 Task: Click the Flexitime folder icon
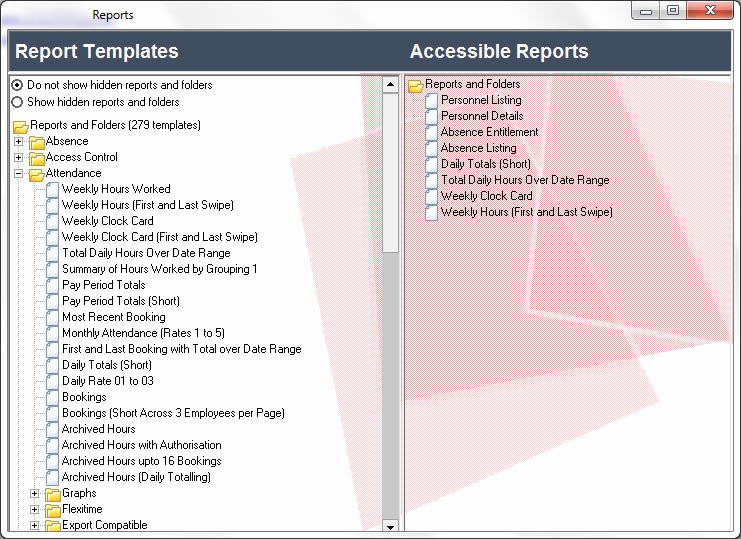click(53, 510)
